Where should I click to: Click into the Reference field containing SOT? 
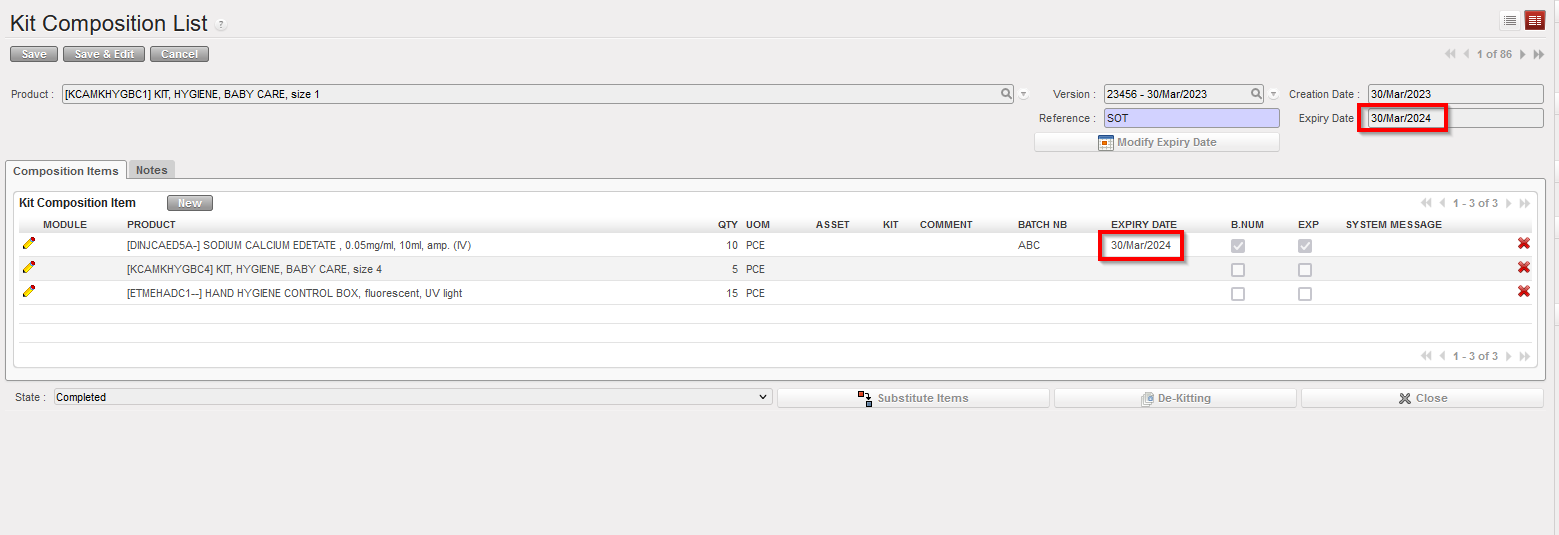coord(1190,118)
